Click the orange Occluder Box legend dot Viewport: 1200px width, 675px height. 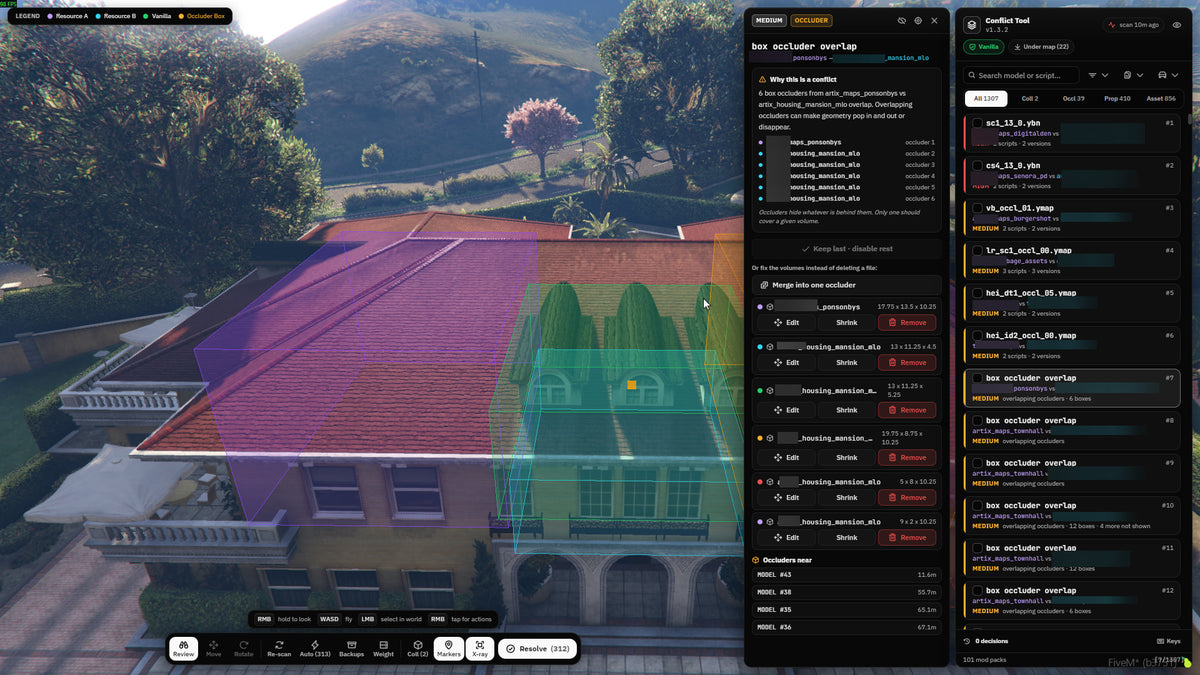[181, 16]
